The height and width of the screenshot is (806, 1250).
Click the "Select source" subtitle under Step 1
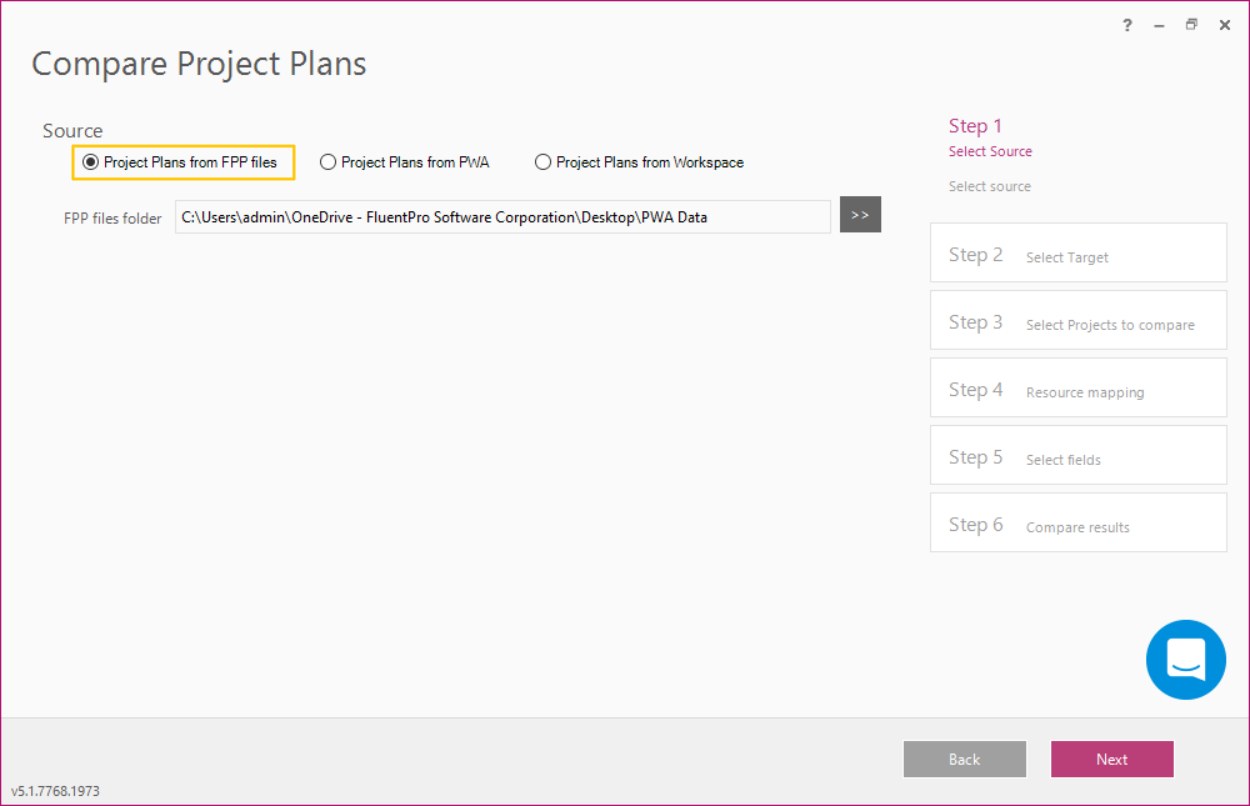click(x=989, y=186)
